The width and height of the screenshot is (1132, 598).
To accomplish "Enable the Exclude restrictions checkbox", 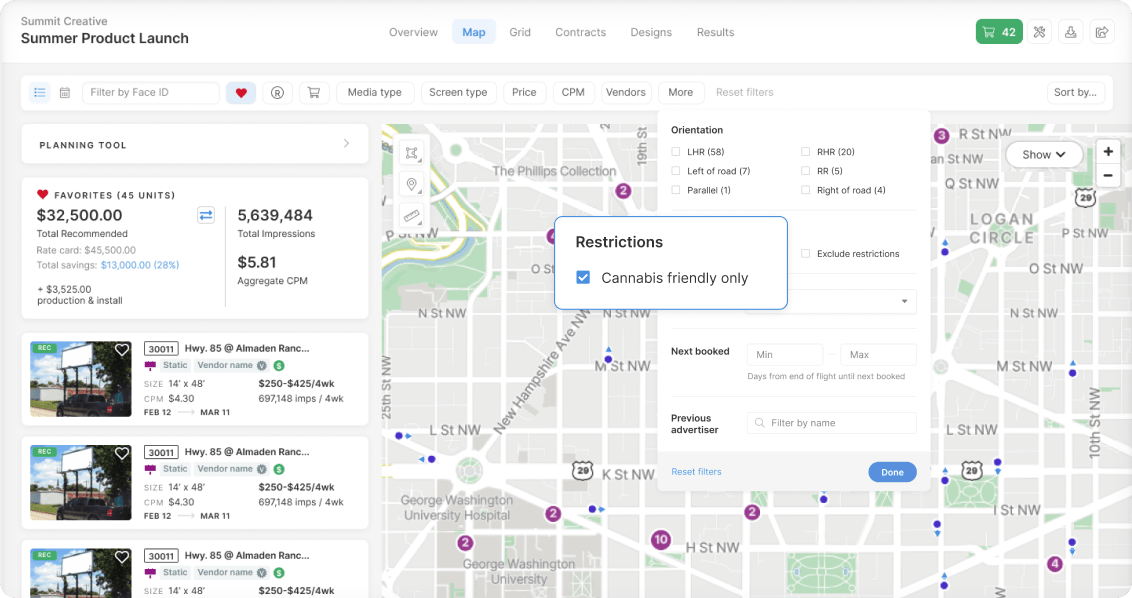I will 806,254.
